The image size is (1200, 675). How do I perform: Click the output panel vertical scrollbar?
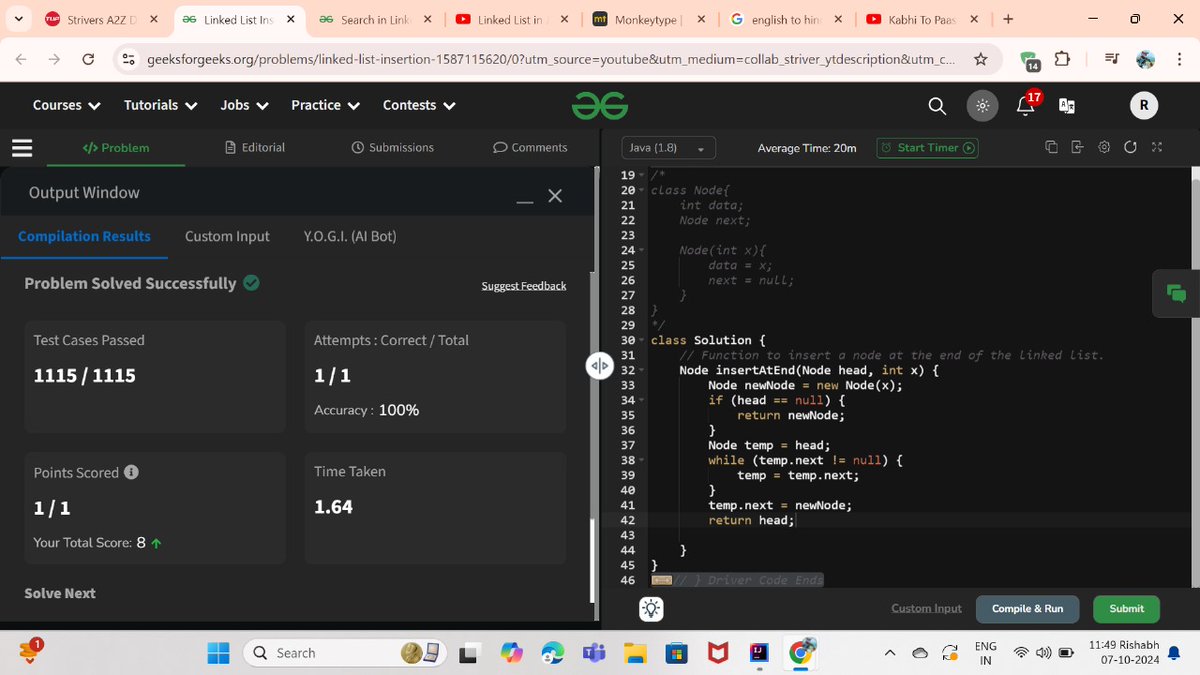593,560
